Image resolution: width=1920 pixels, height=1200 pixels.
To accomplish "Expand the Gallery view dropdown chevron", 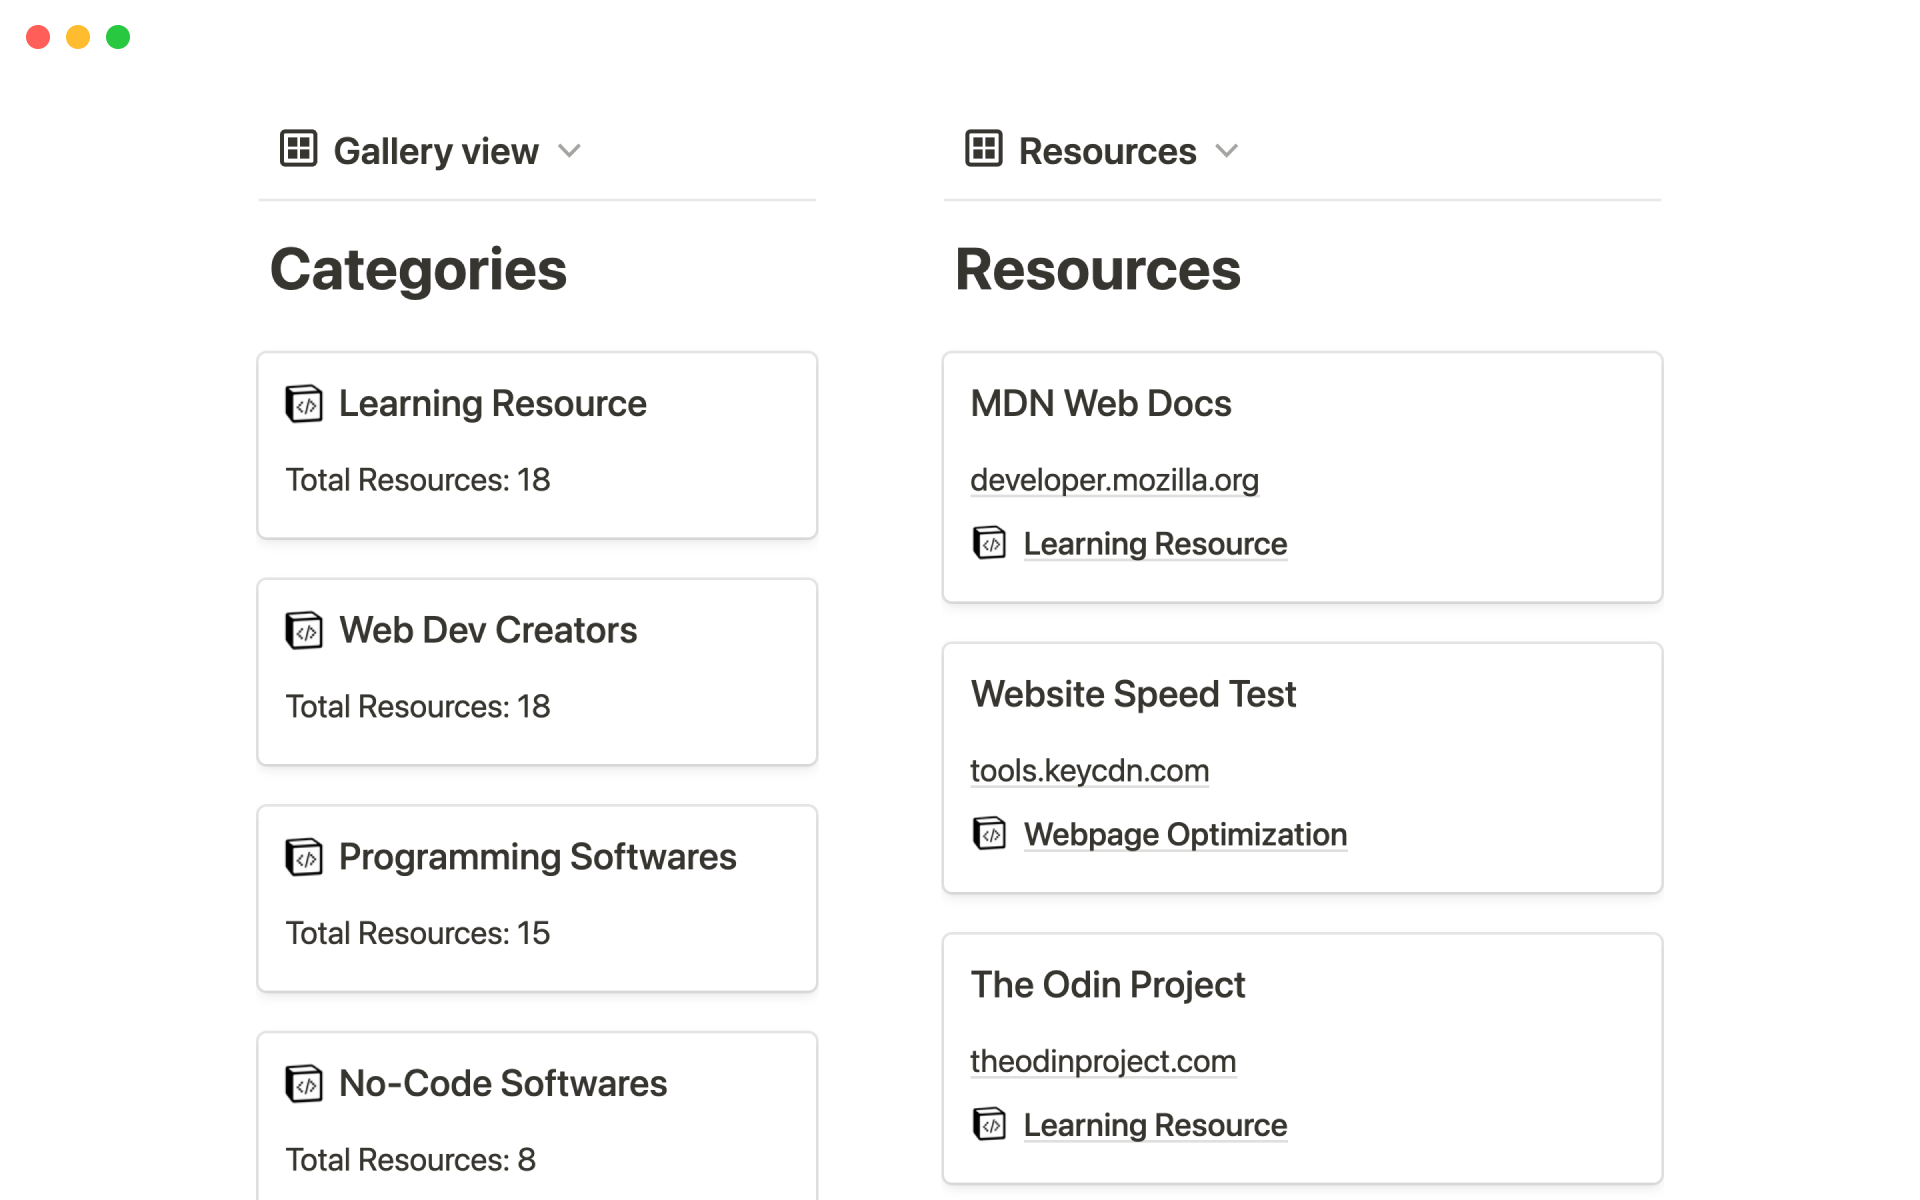I will pyautogui.click(x=569, y=151).
